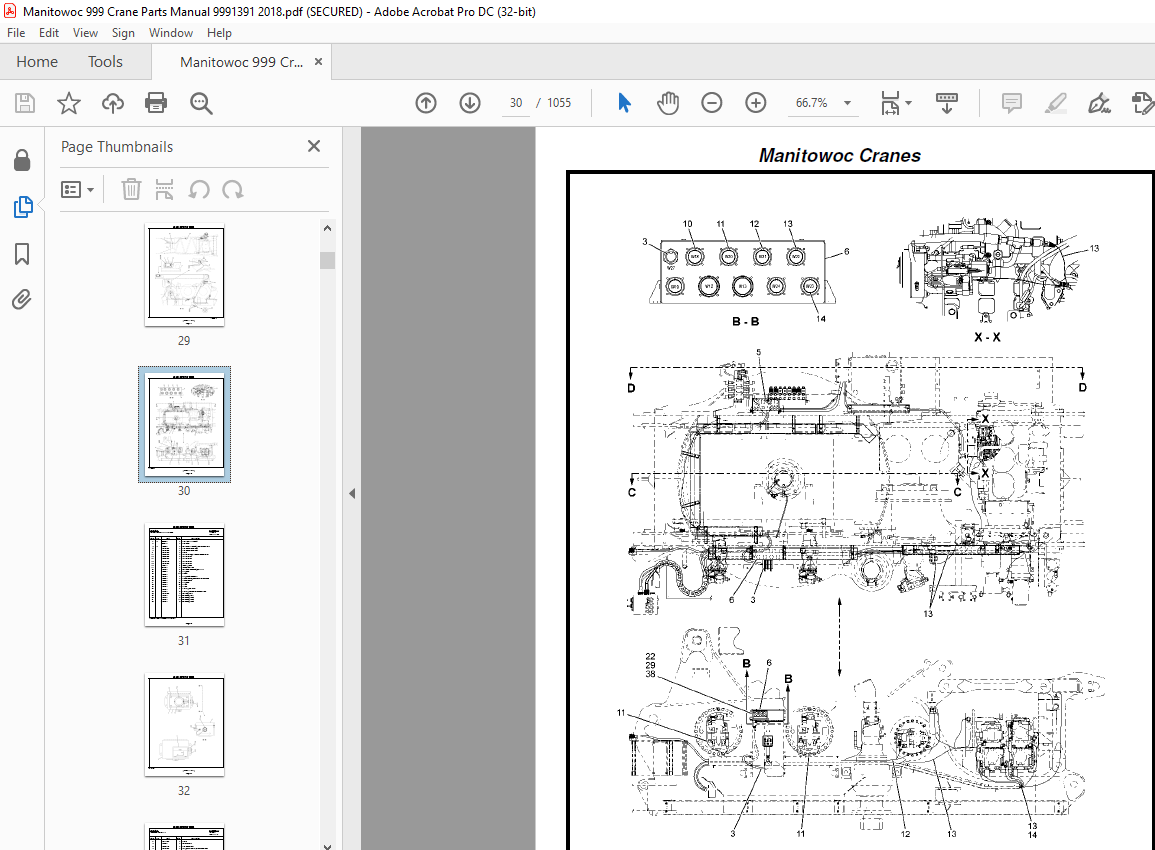This screenshot has height=850, width=1155.
Task: Open the Window menu
Action: click(x=171, y=32)
